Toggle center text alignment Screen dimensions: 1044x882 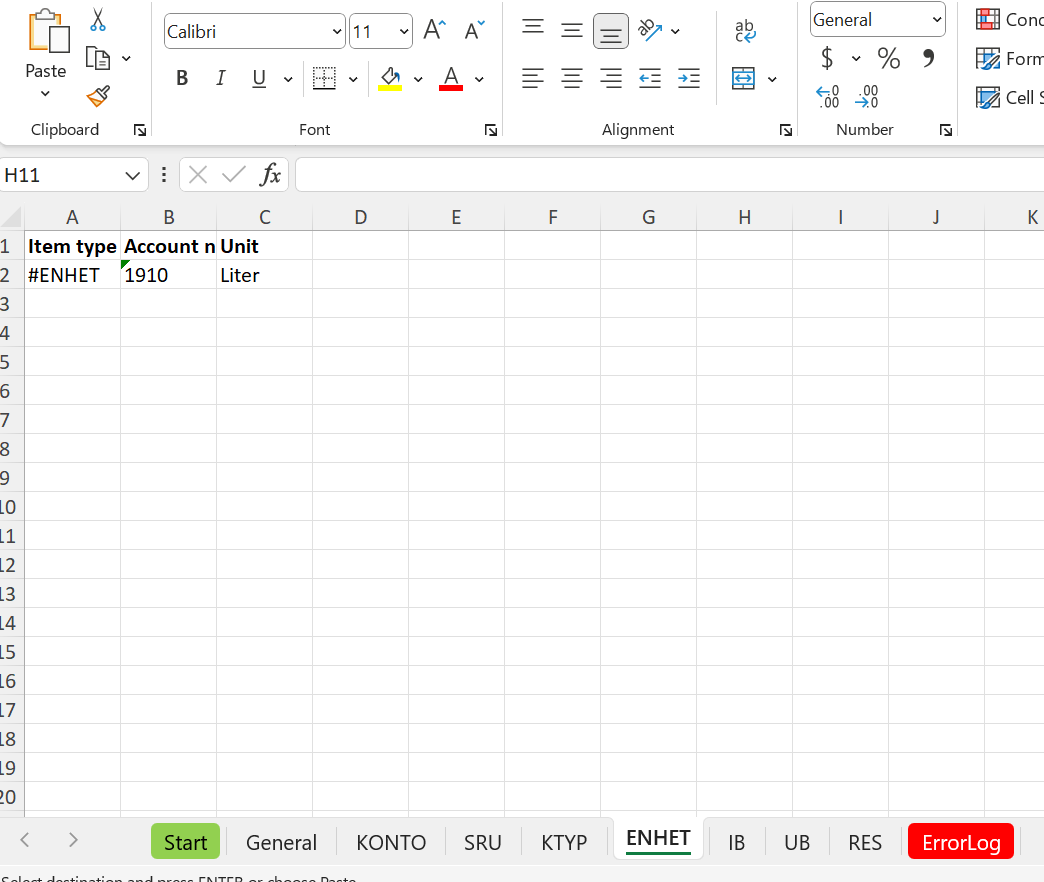(x=572, y=78)
